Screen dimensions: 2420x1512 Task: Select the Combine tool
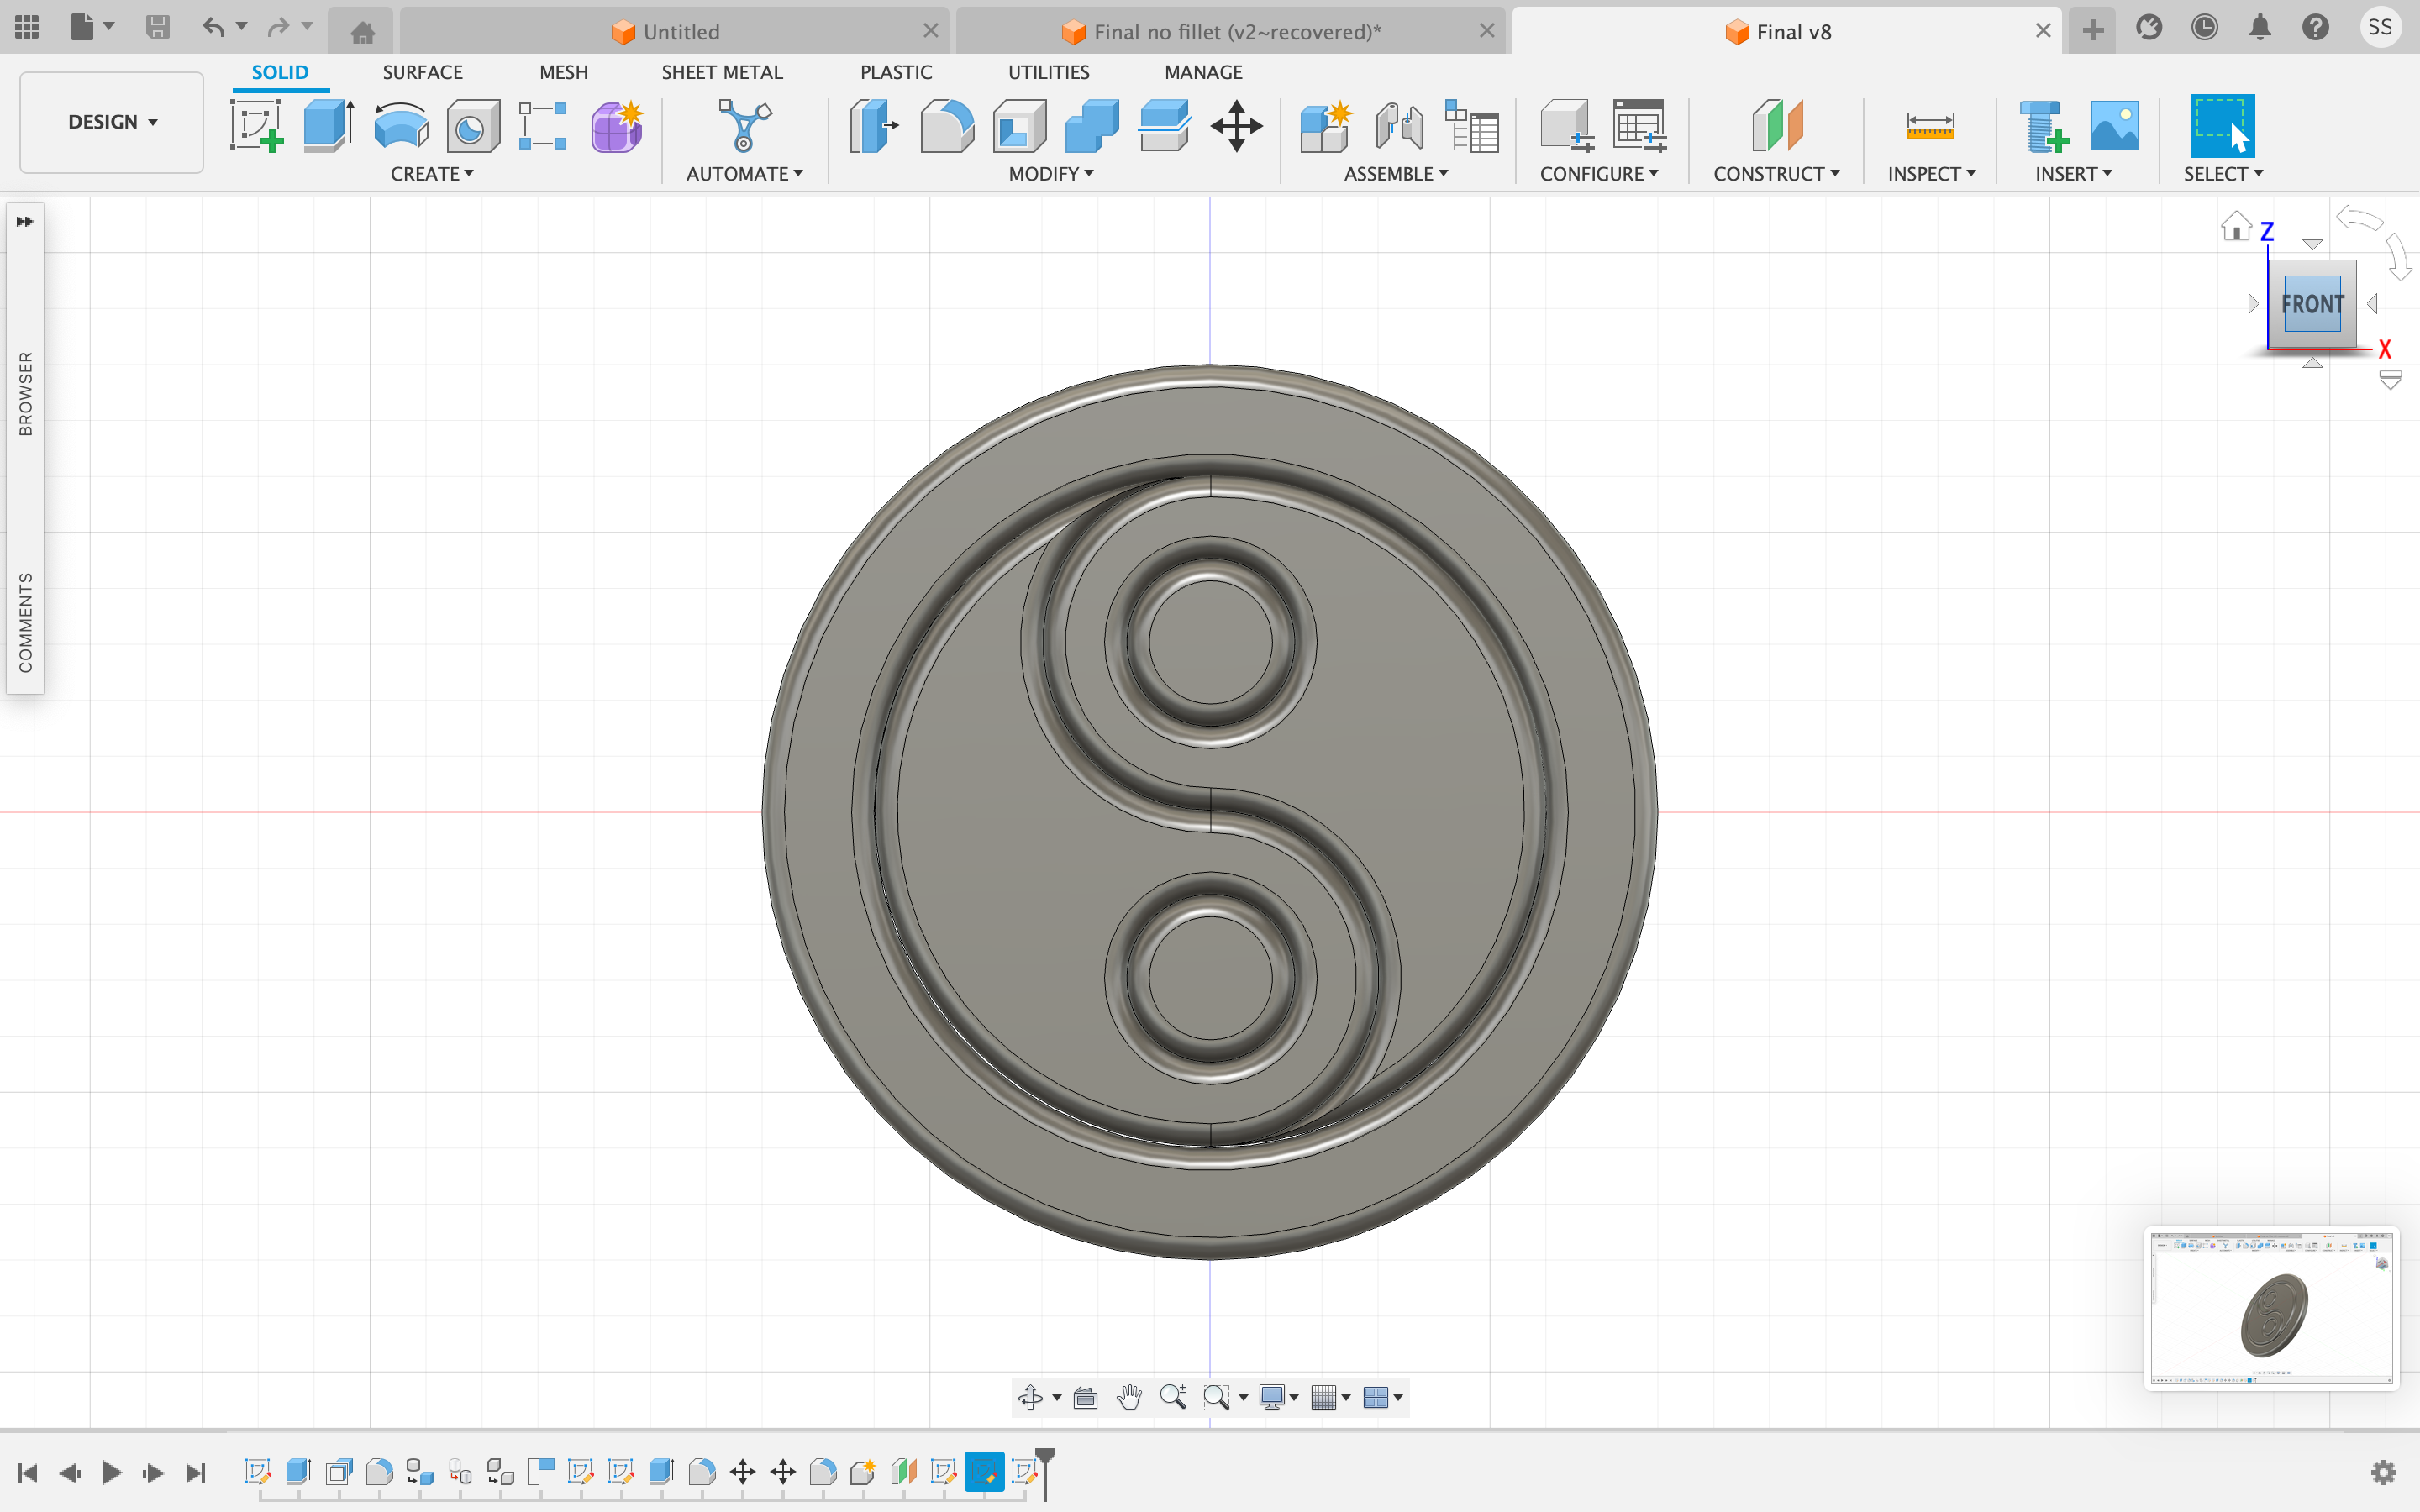pos(1092,126)
